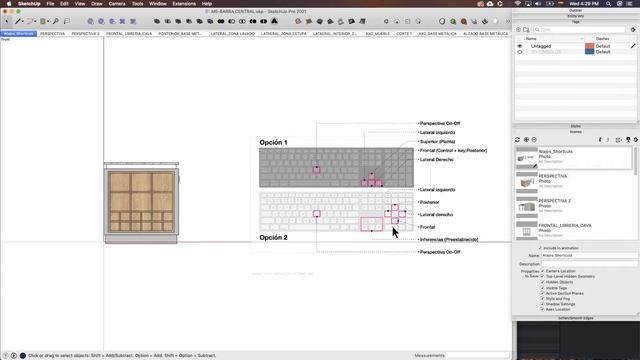Screen dimensions: 640x360
Task: Click the macOS Control Center icon
Action: tap(629, 4)
